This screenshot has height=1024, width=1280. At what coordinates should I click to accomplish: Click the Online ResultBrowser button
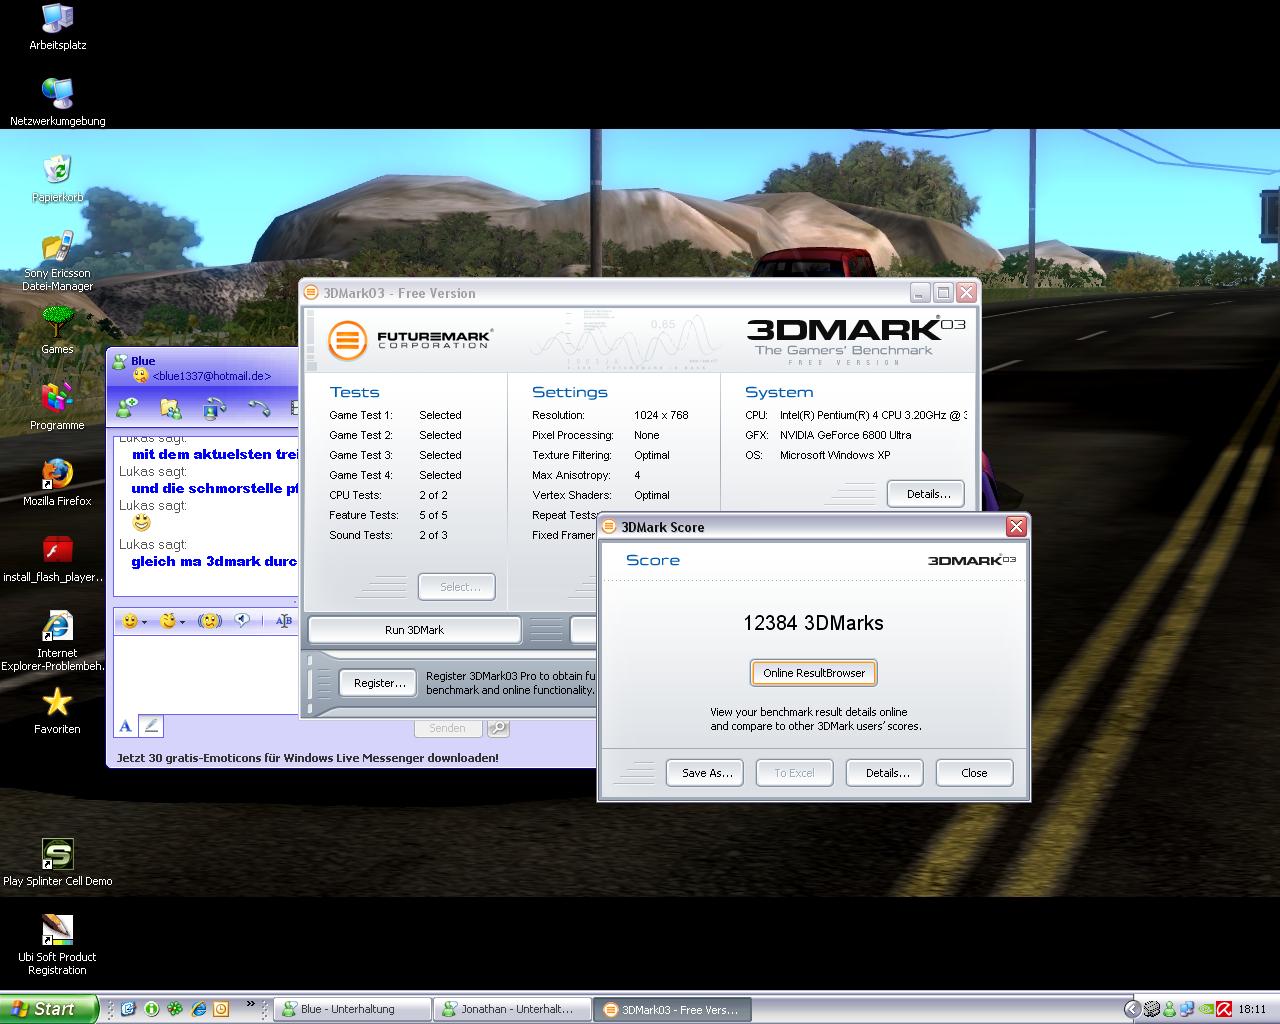814,673
